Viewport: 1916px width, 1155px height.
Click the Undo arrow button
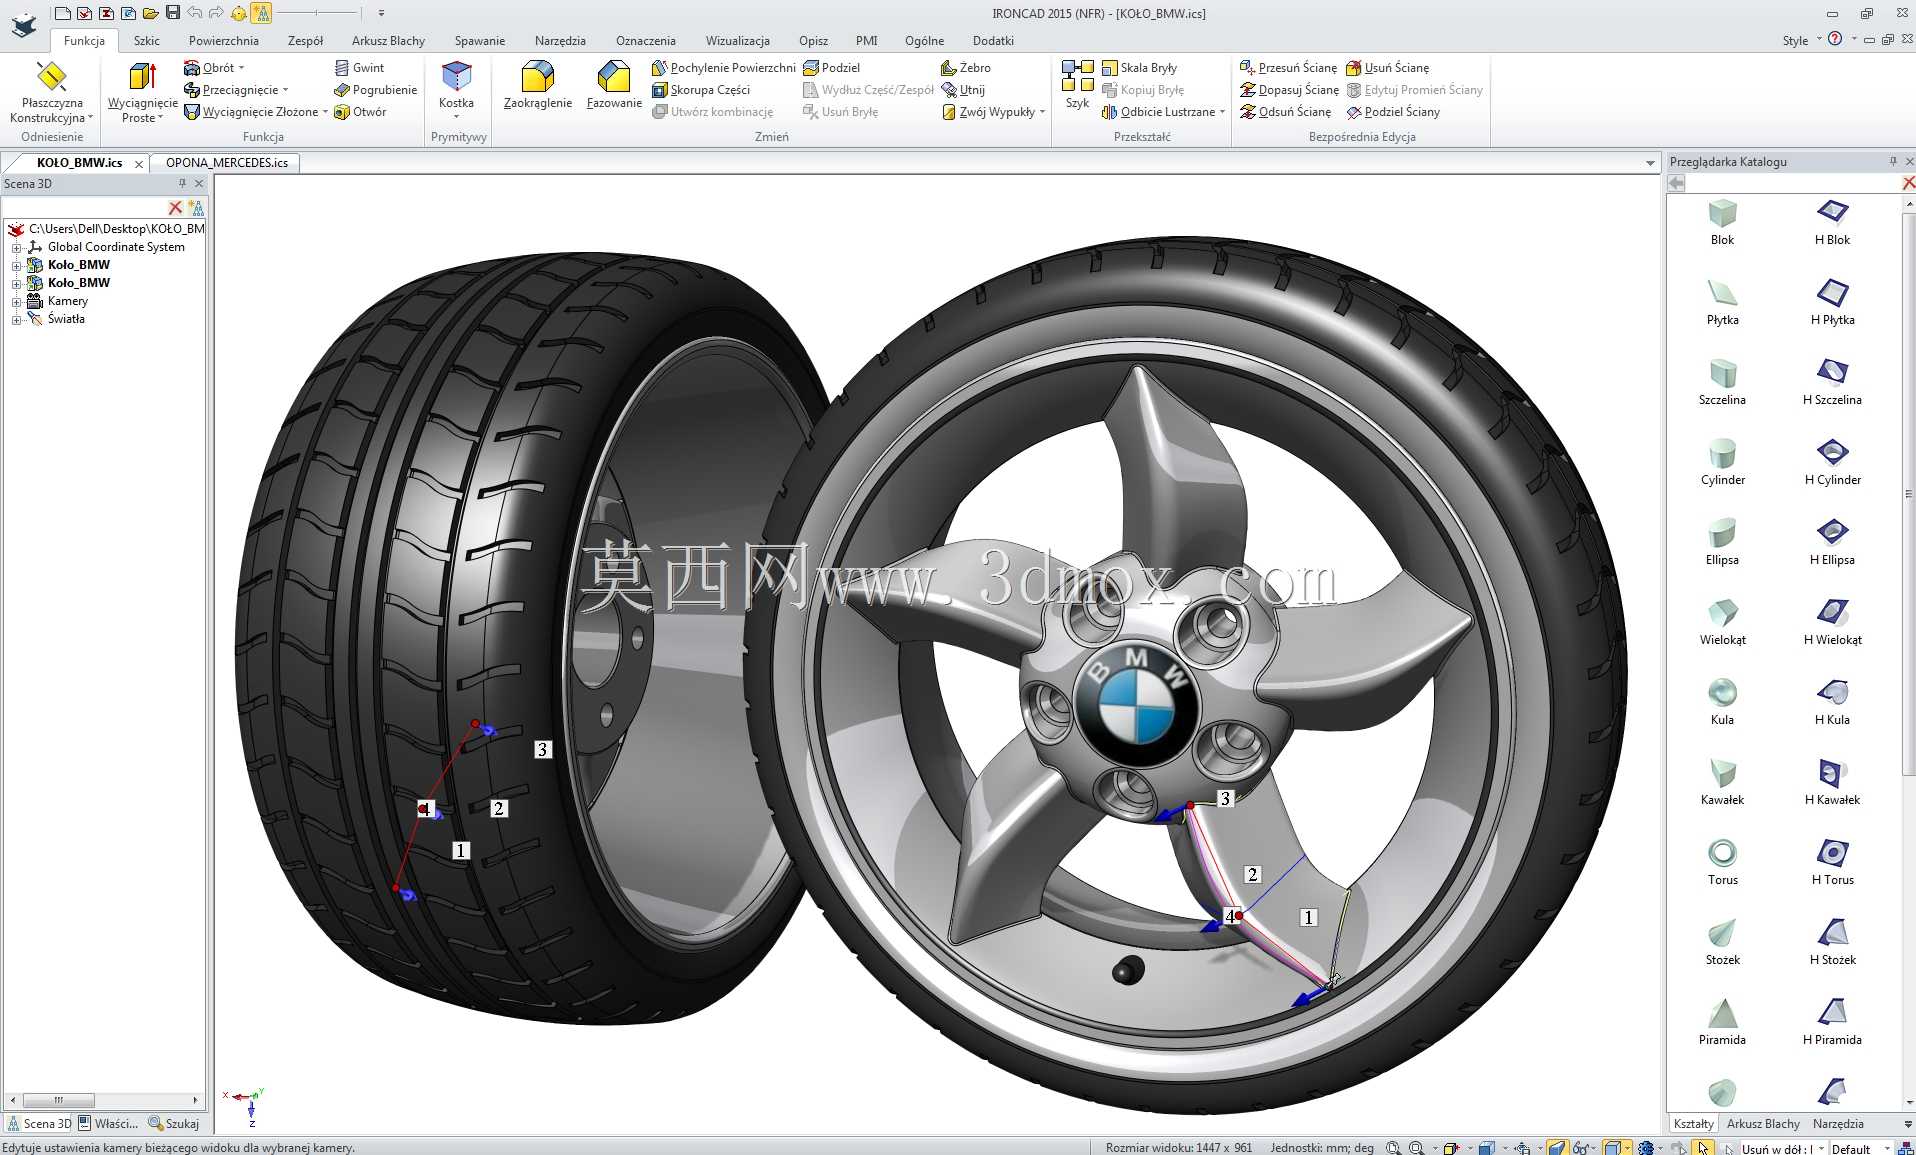[194, 13]
